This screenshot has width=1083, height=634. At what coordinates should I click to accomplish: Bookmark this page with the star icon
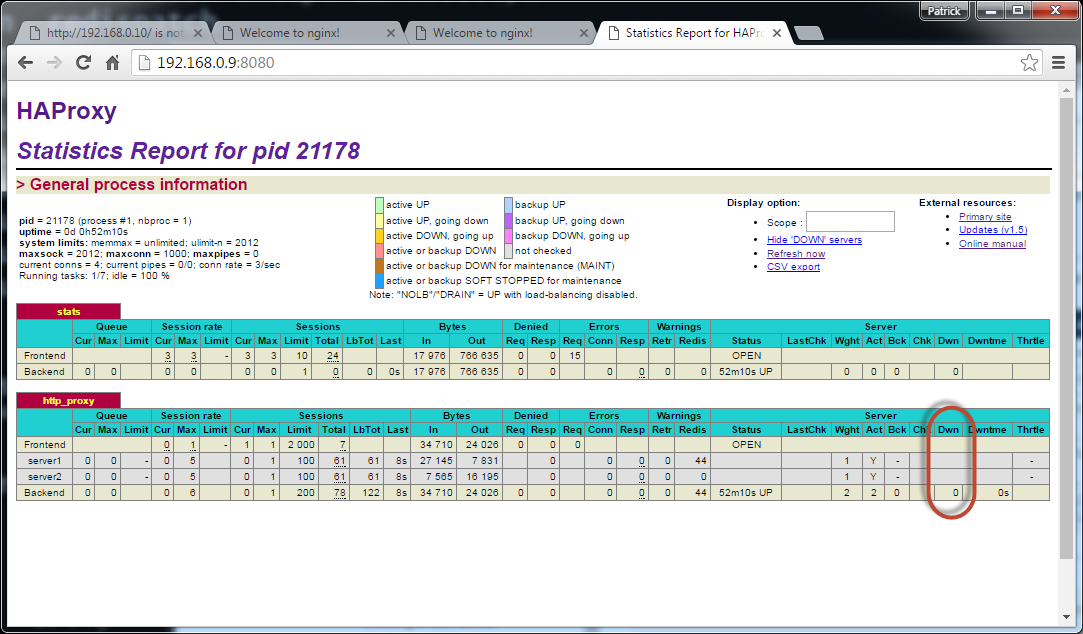(1029, 63)
